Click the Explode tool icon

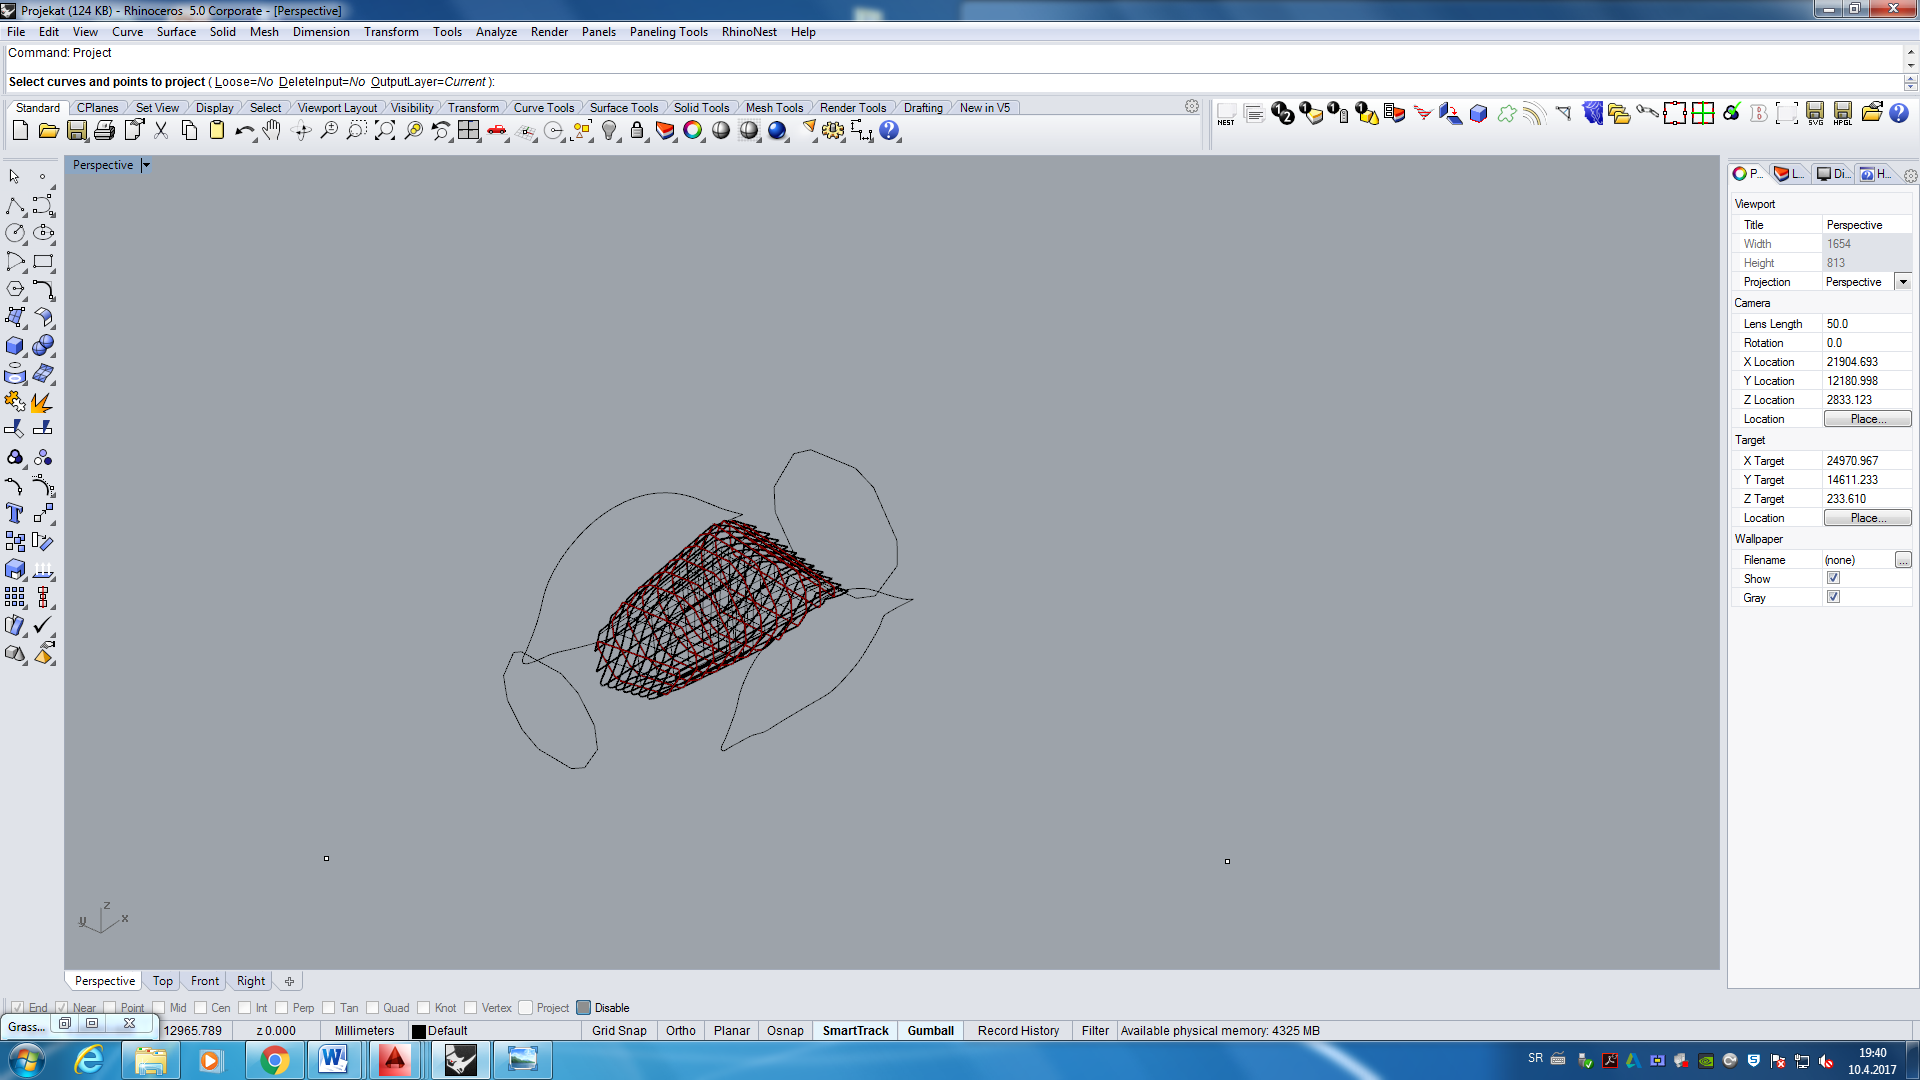click(x=42, y=402)
